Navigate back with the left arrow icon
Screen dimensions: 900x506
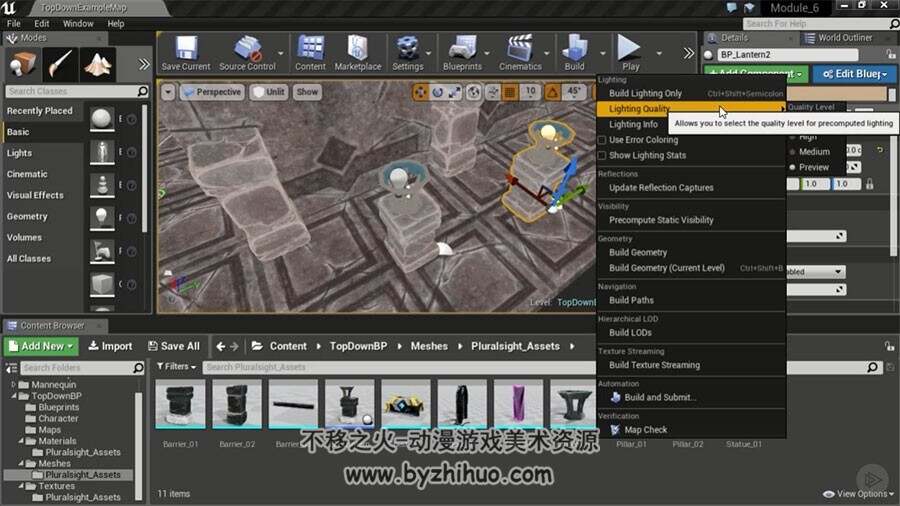(220, 347)
